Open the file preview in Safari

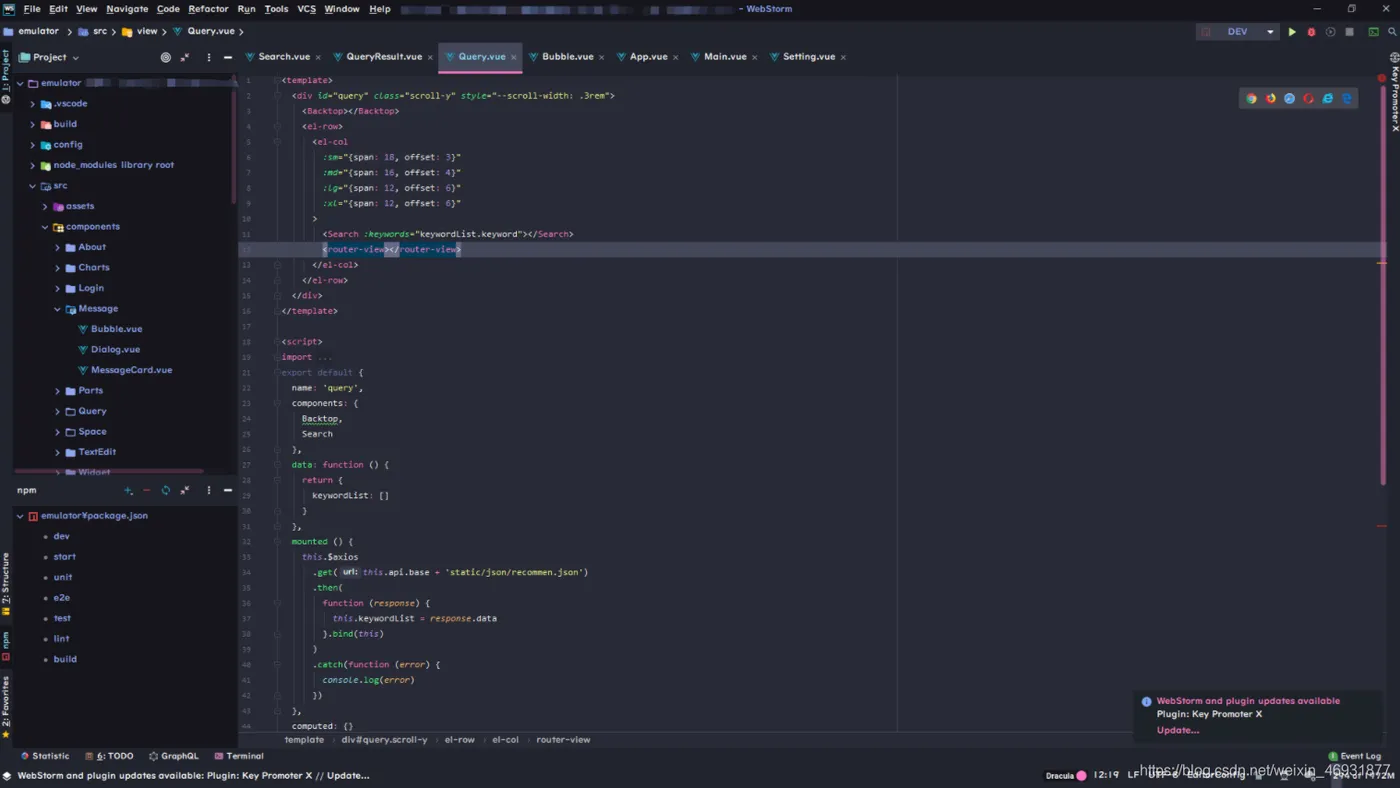pos(1289,98)
